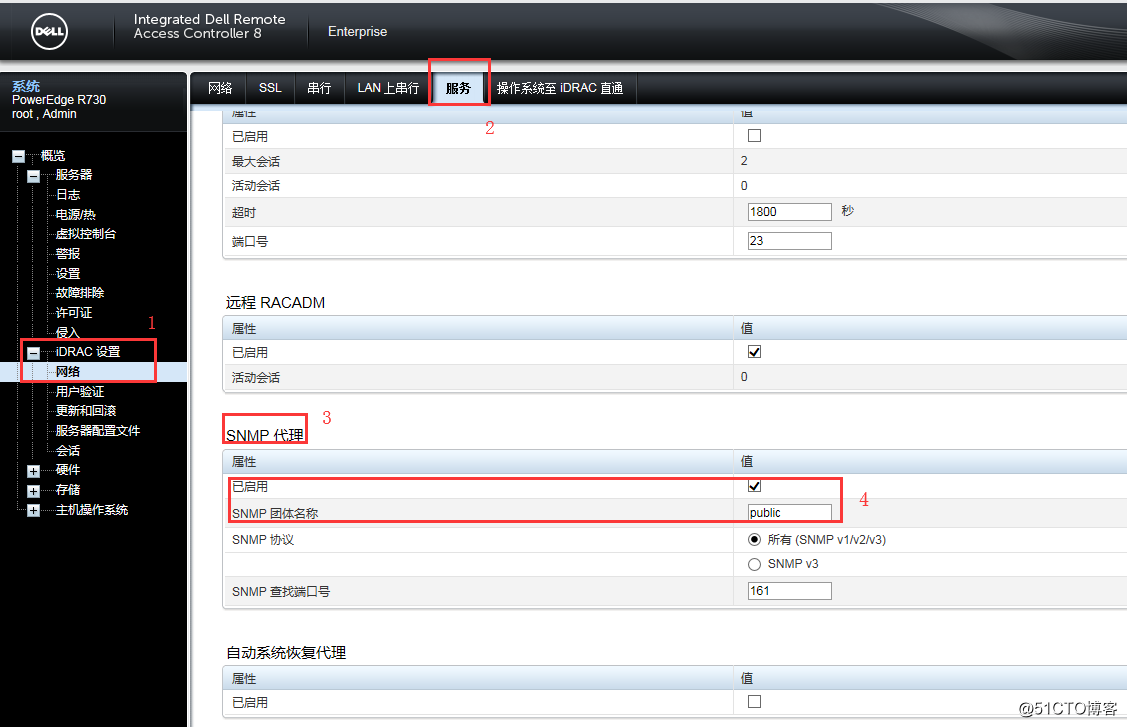Open 更新和回滚 in the sidebar tree

point(86,411)
